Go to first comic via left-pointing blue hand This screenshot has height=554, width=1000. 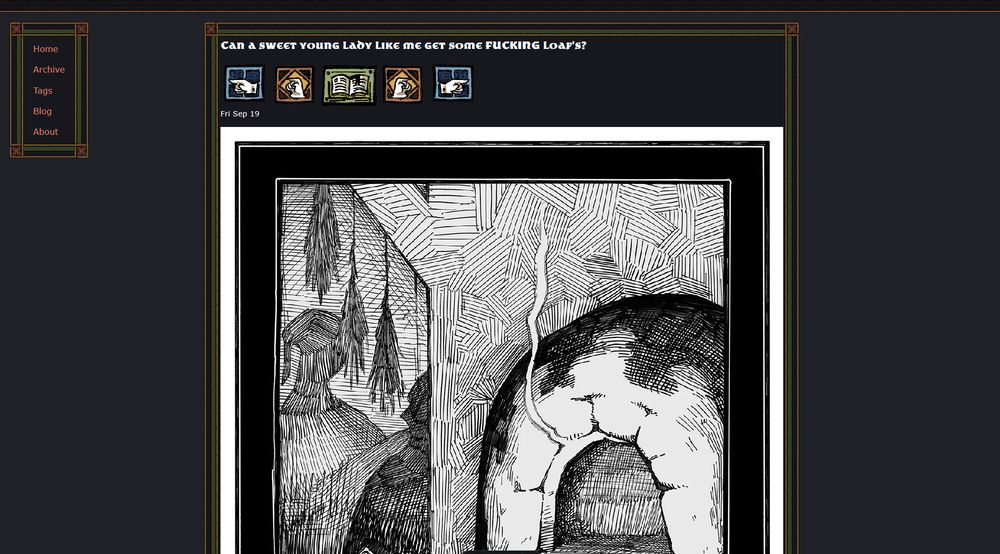(x=244, y=84)
